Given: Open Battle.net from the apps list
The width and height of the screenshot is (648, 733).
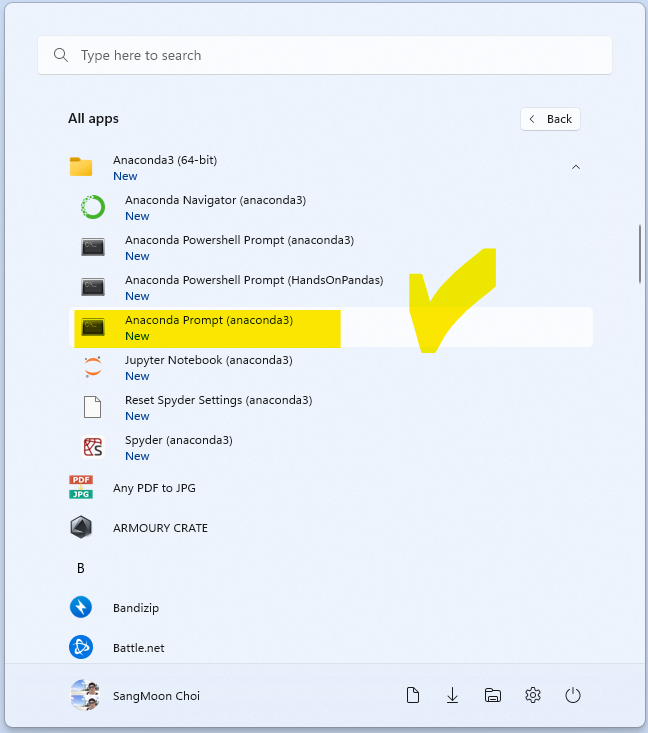Looking at the screenshot, I should click(331, 647).
